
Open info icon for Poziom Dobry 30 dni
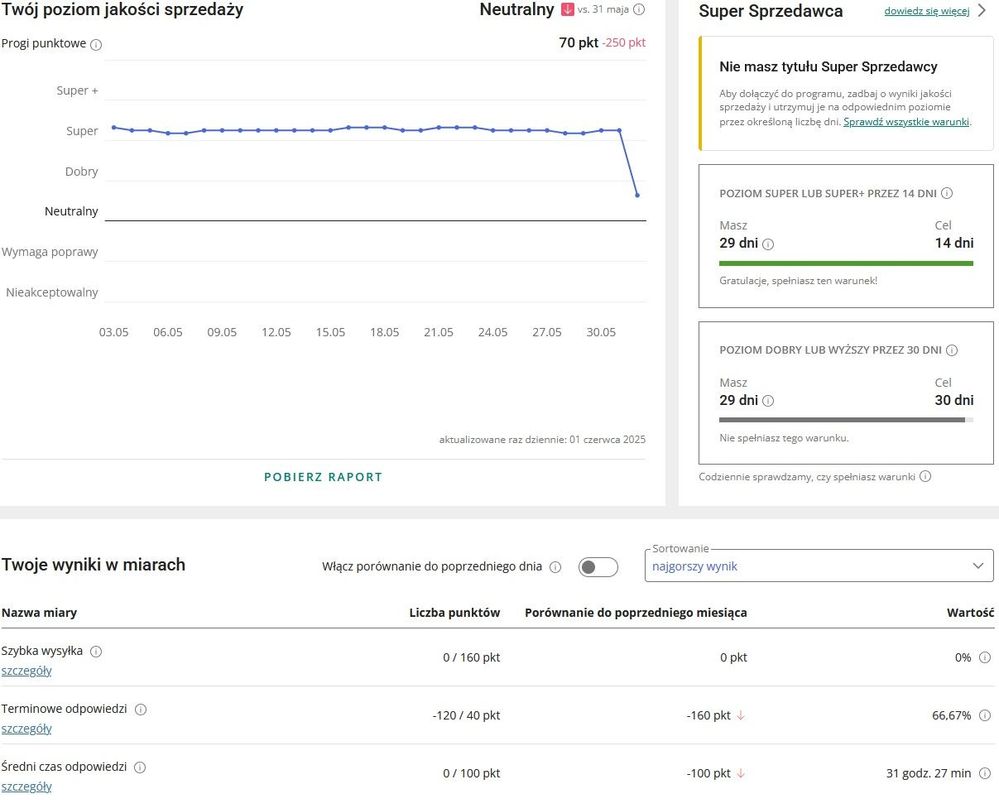952,351
